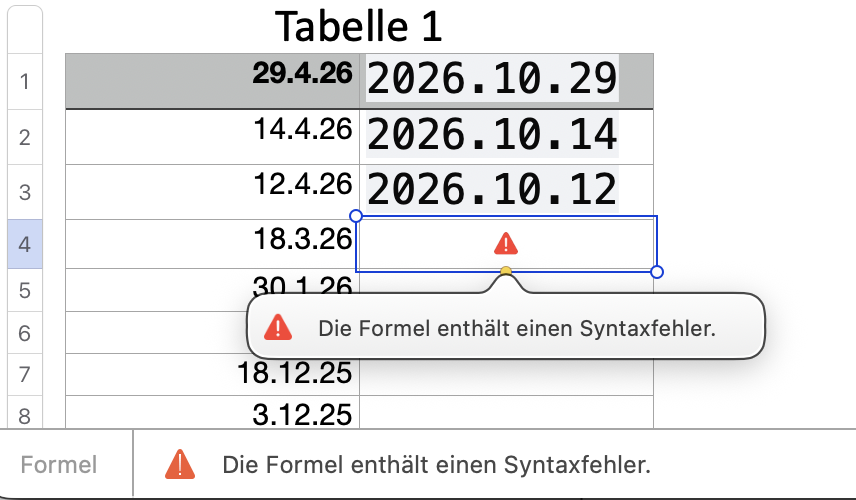
Task: Click the highlighted row 4 header
Action: (25, 244)
